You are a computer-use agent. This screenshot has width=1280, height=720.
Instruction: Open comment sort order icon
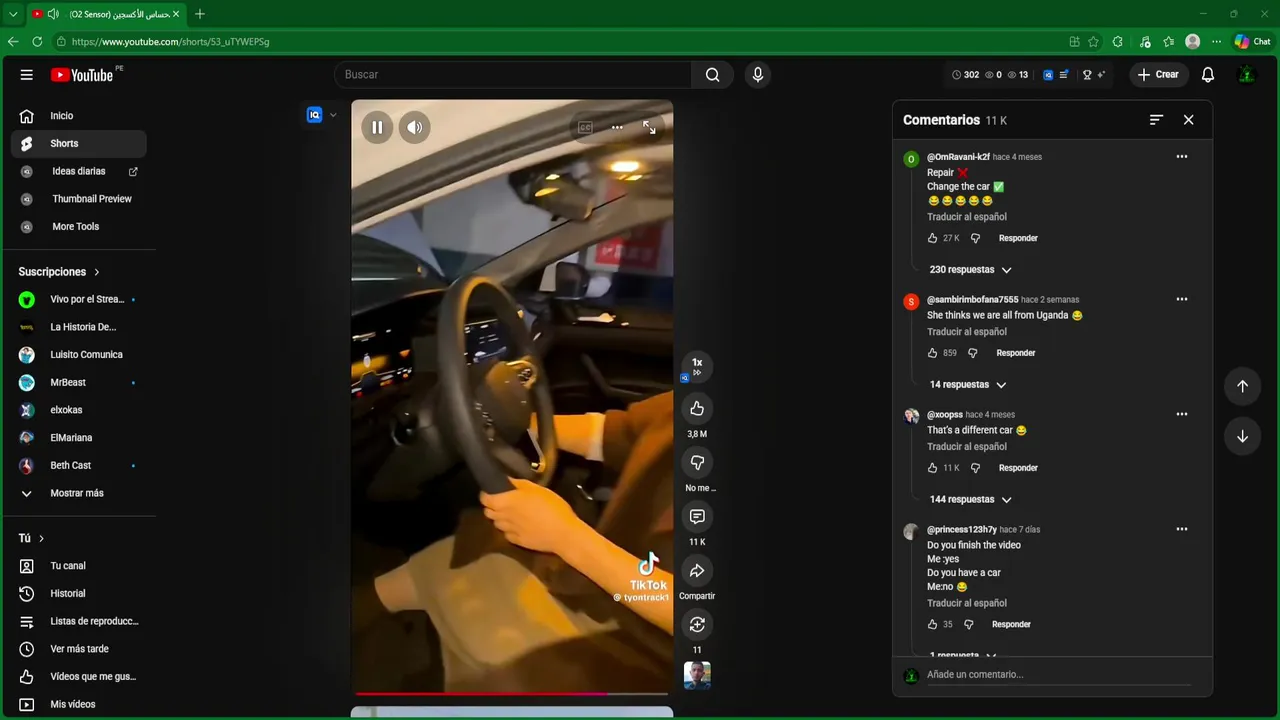(1156, 120)
